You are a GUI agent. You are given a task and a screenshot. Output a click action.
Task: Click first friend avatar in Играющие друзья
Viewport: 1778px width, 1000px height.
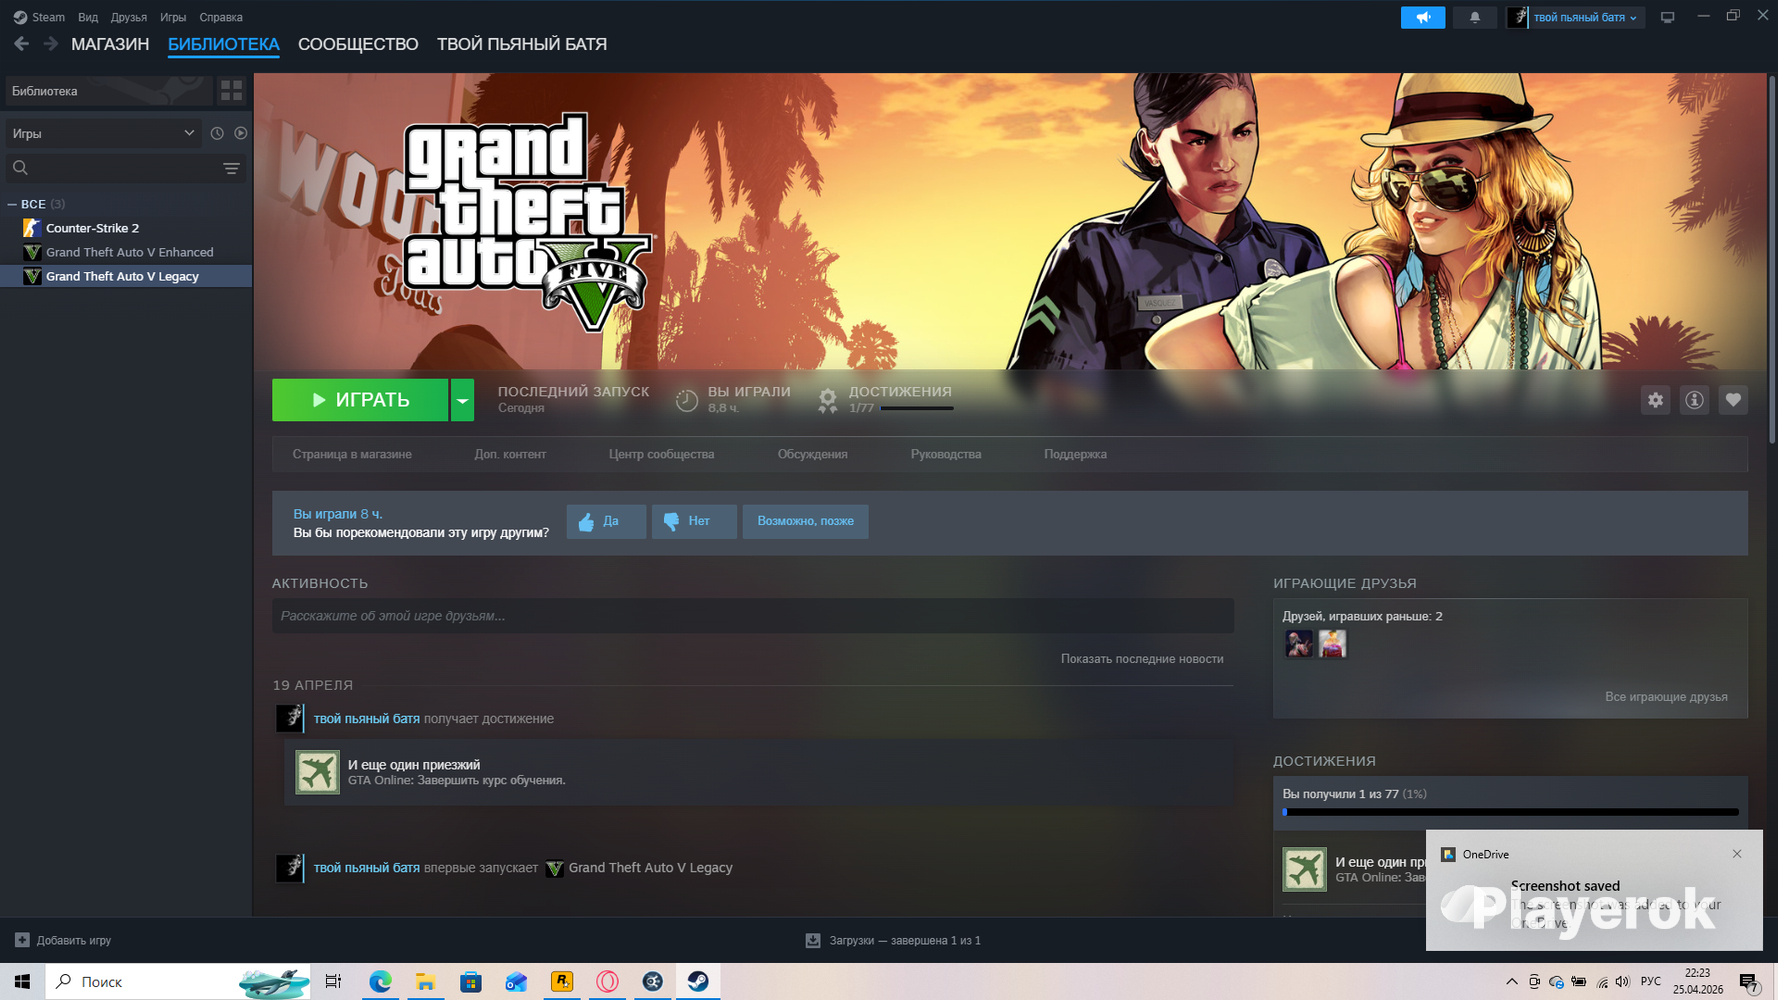(1299, 644)
